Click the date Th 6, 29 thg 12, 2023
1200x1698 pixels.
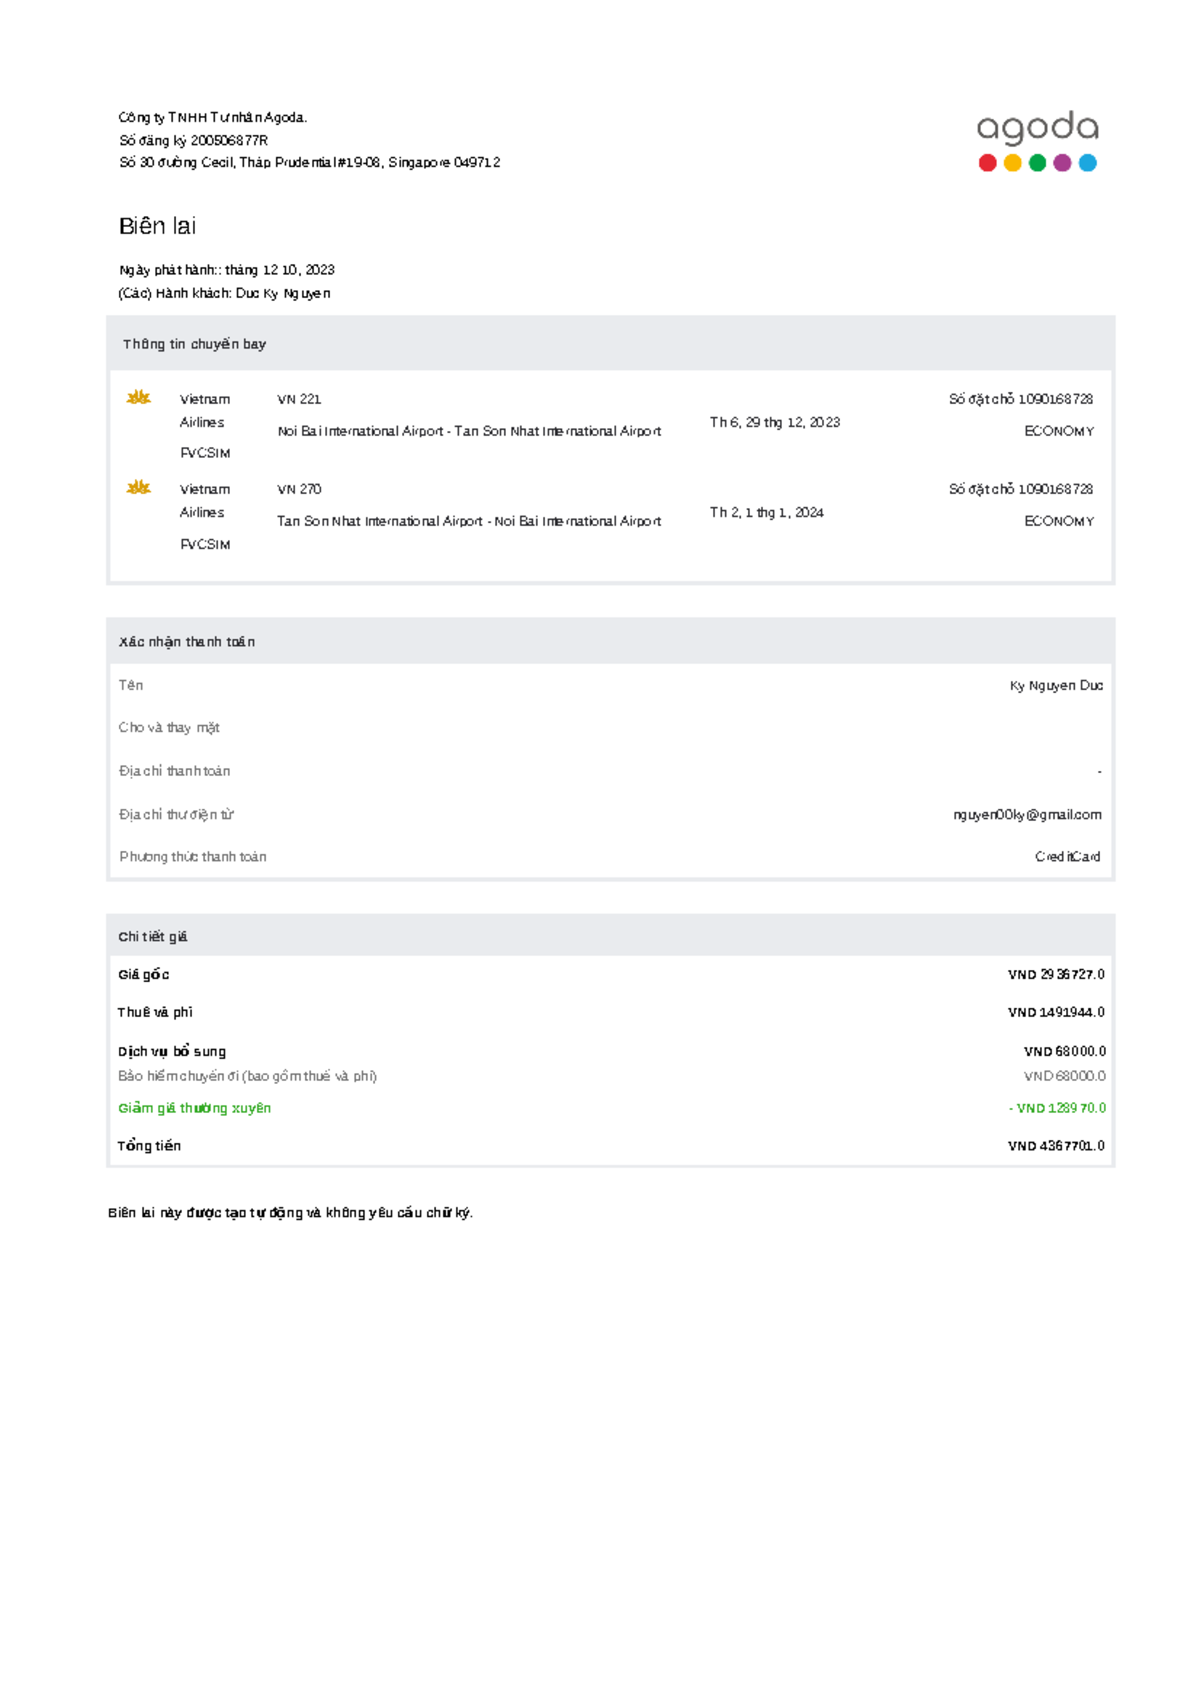(774, 422)
